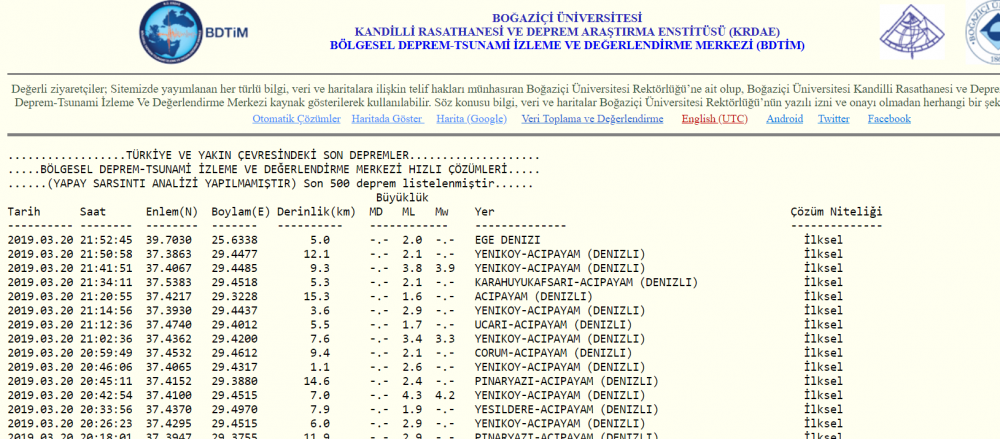
Task: Click the Yer column header
Action: point(485,212)
